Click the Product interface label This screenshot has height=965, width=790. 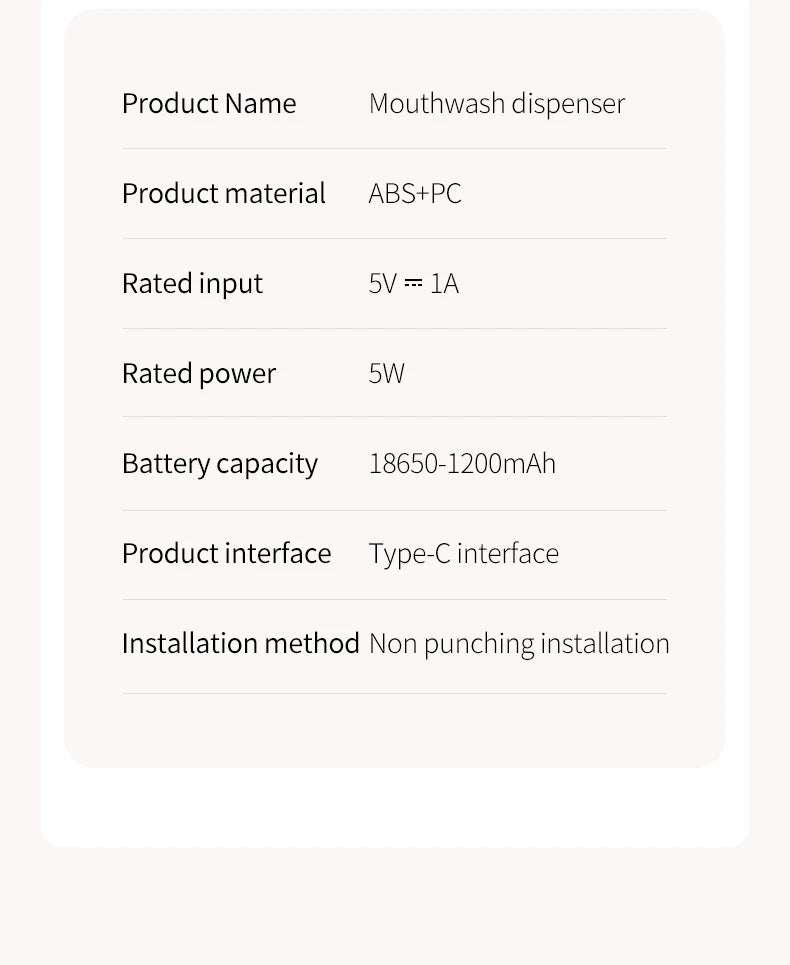pyautogui.click(x=226, y=553)
